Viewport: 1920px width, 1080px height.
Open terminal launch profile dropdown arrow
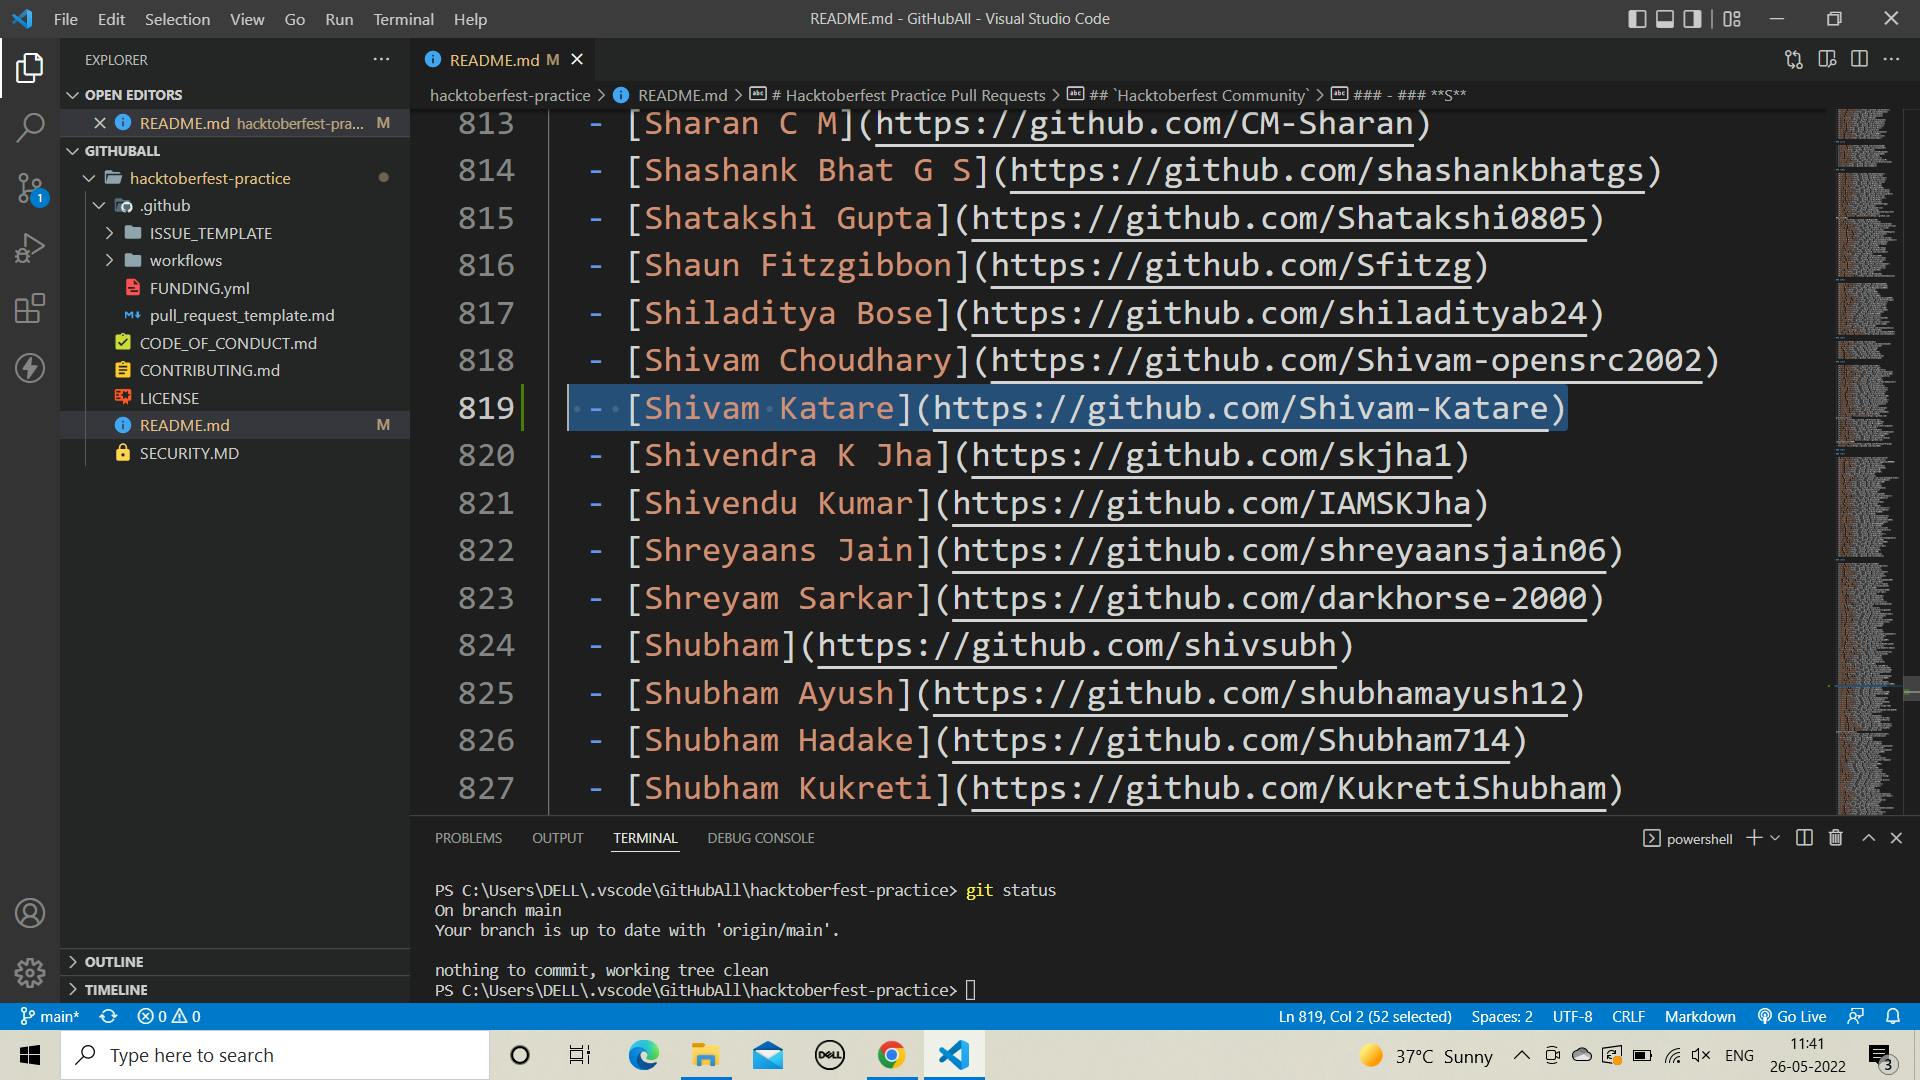click(1775, 838)
